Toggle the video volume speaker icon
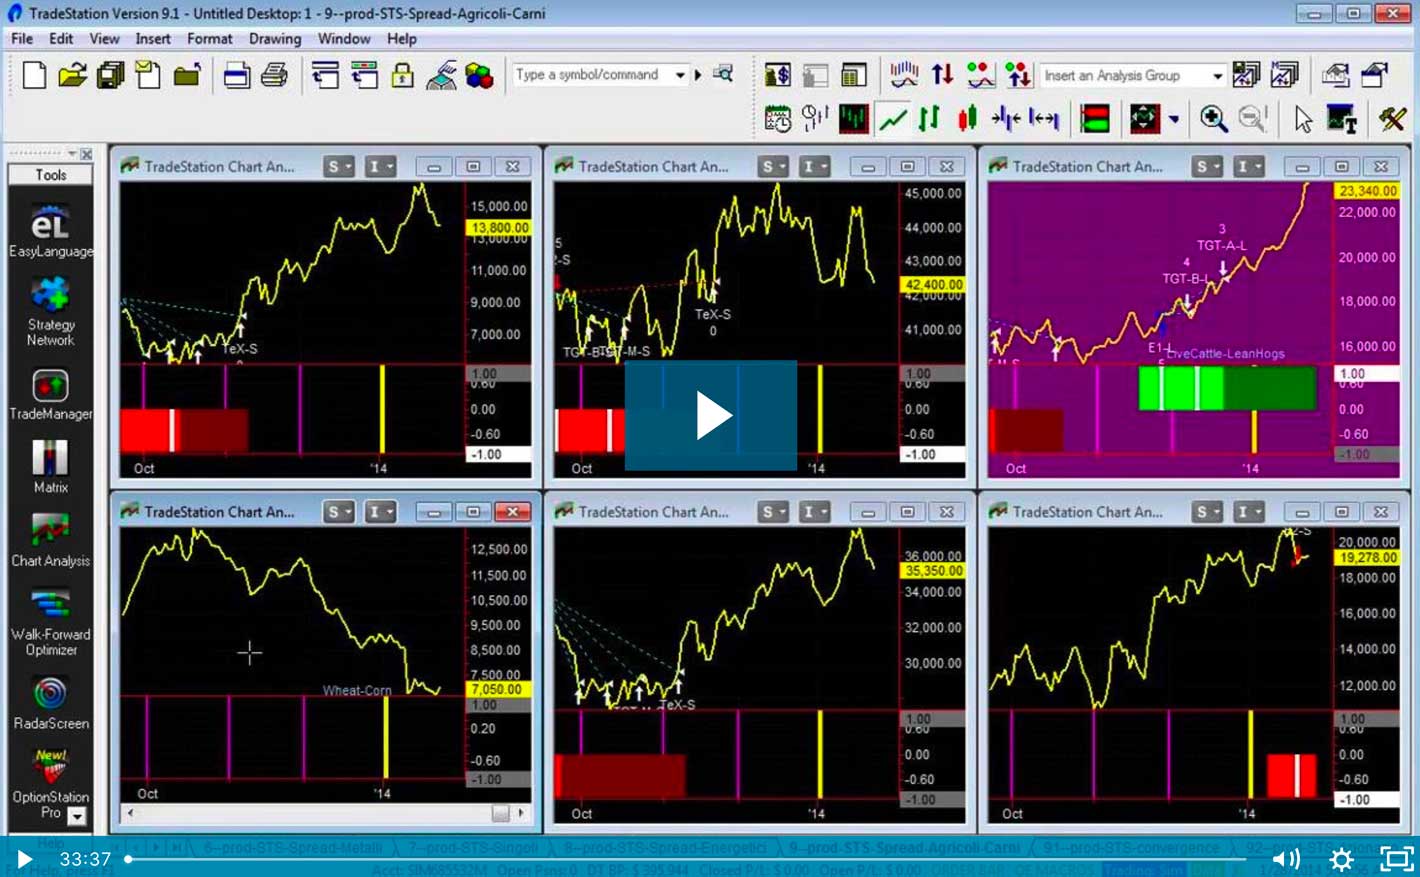Viewport: 1420px width, 877px height. click(x=1286, y=859)
